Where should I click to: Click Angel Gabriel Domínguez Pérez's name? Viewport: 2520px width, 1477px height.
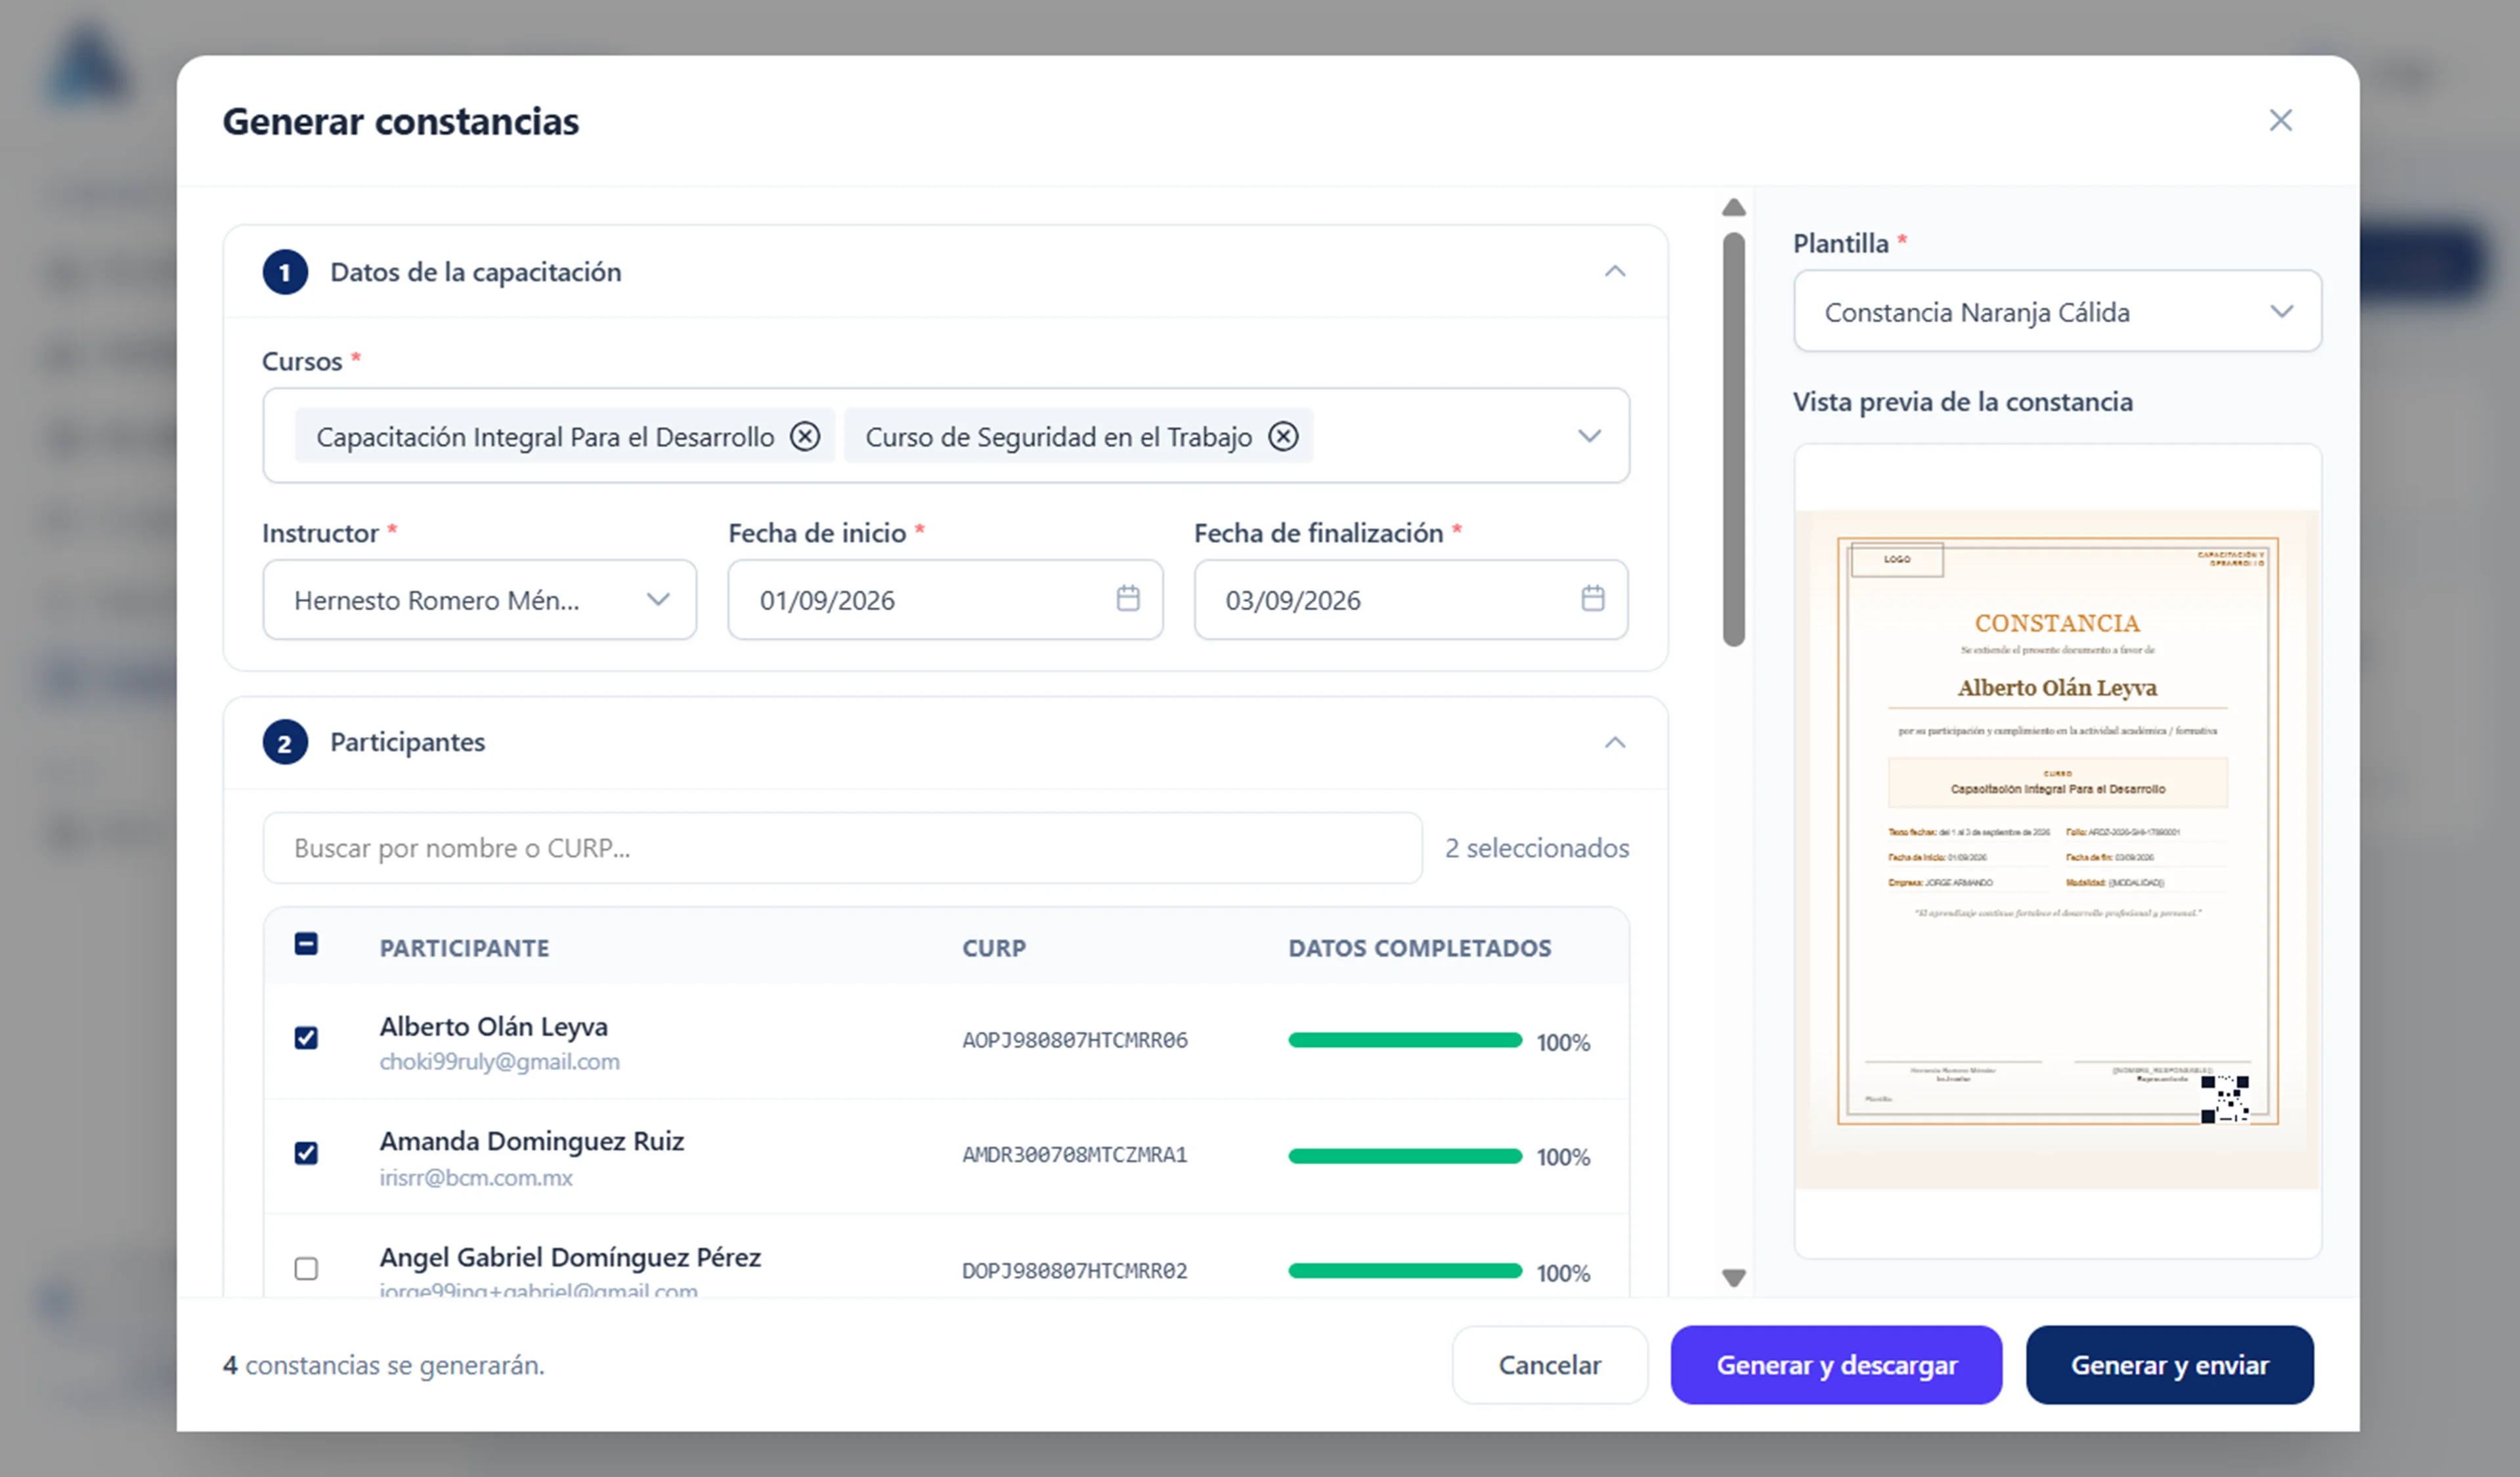570,1257
